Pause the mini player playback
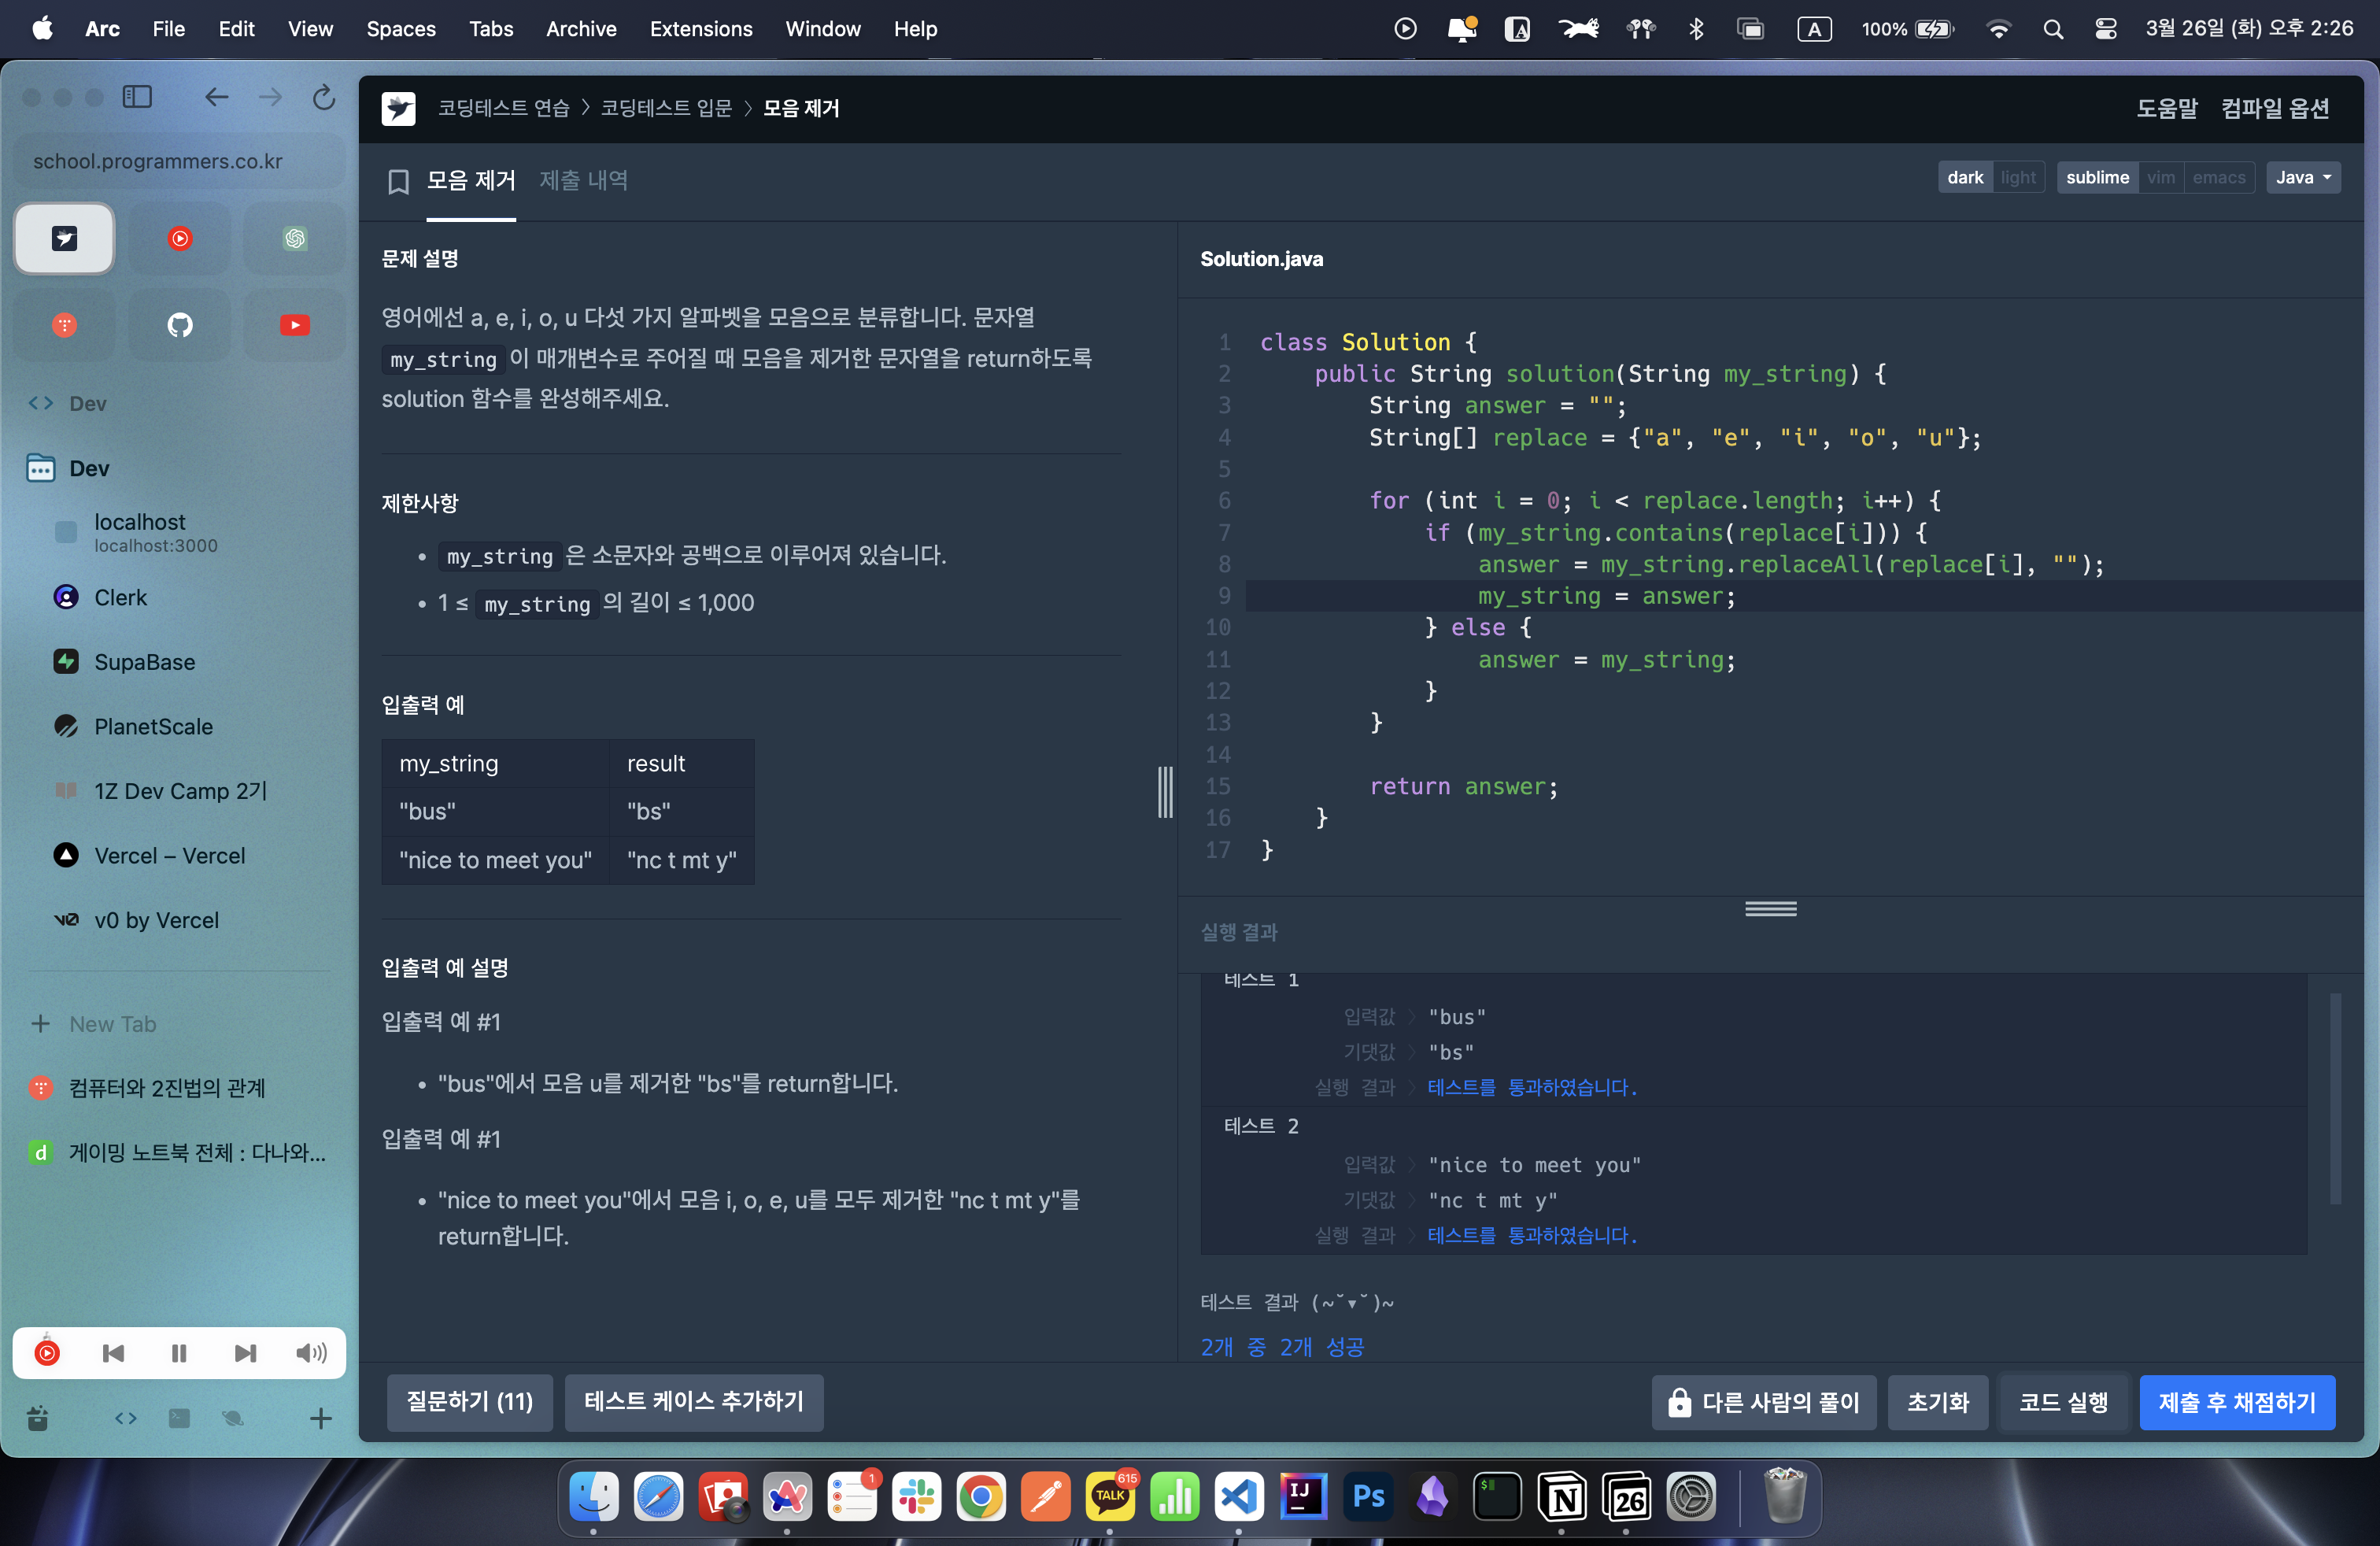The height and width of the screenshot is (1546, 2380). tap(179, 1353)
